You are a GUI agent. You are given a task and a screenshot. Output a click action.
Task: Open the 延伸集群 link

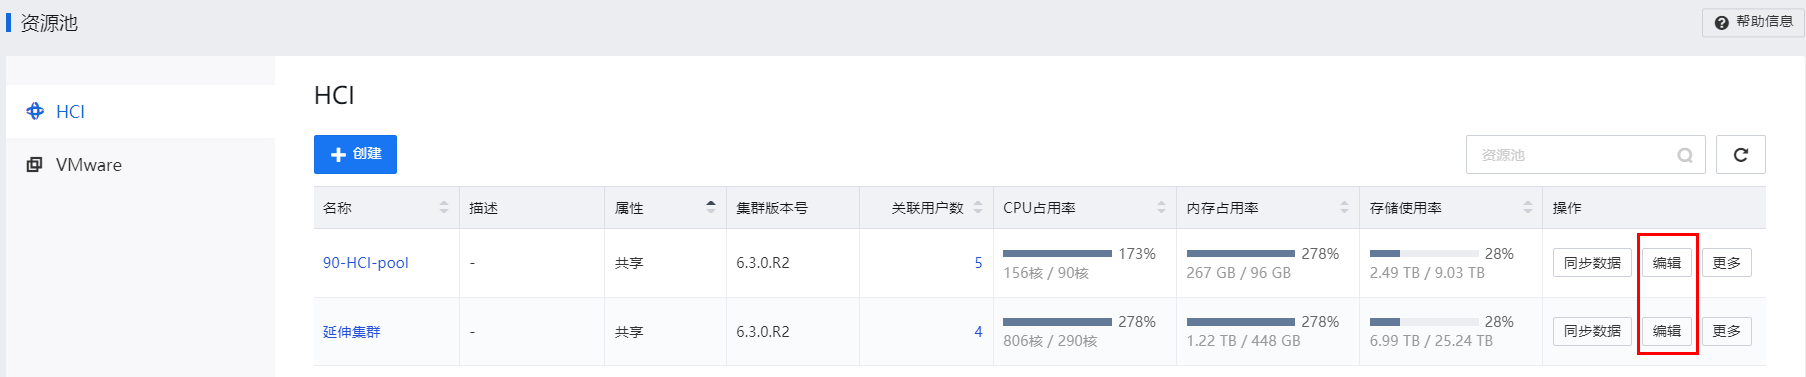pyautogui.click(x=351, y=332)
